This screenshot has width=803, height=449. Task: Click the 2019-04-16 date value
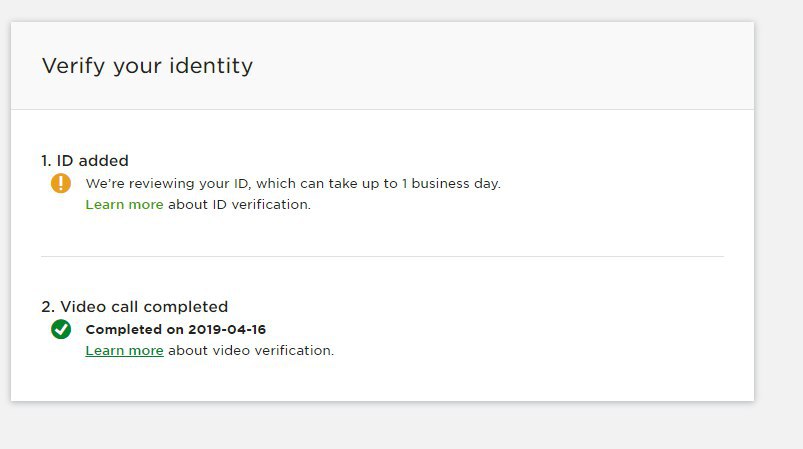(x=227, y=329)
